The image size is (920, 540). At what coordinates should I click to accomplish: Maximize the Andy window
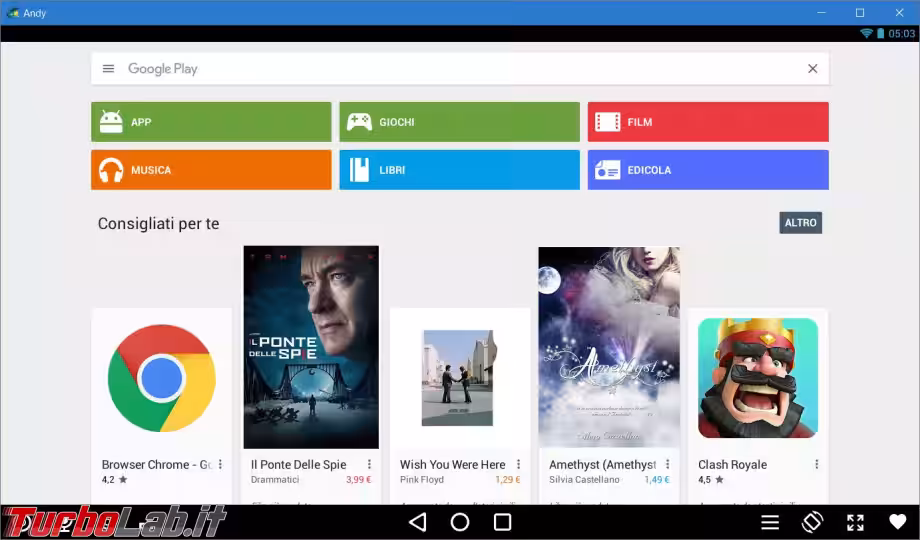coord(860,12)
